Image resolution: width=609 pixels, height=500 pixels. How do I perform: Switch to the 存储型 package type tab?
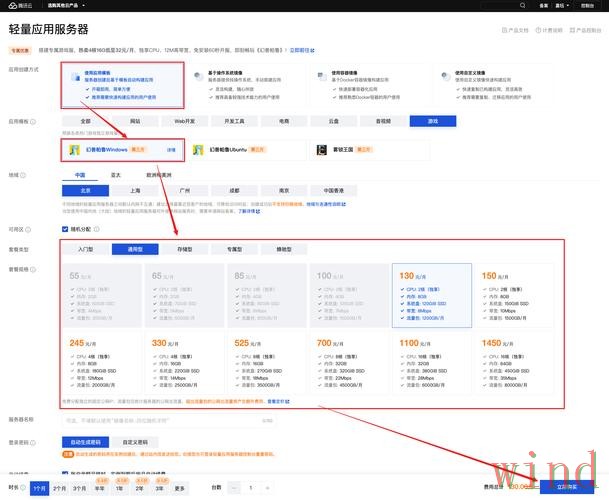[x=187, y=248]
